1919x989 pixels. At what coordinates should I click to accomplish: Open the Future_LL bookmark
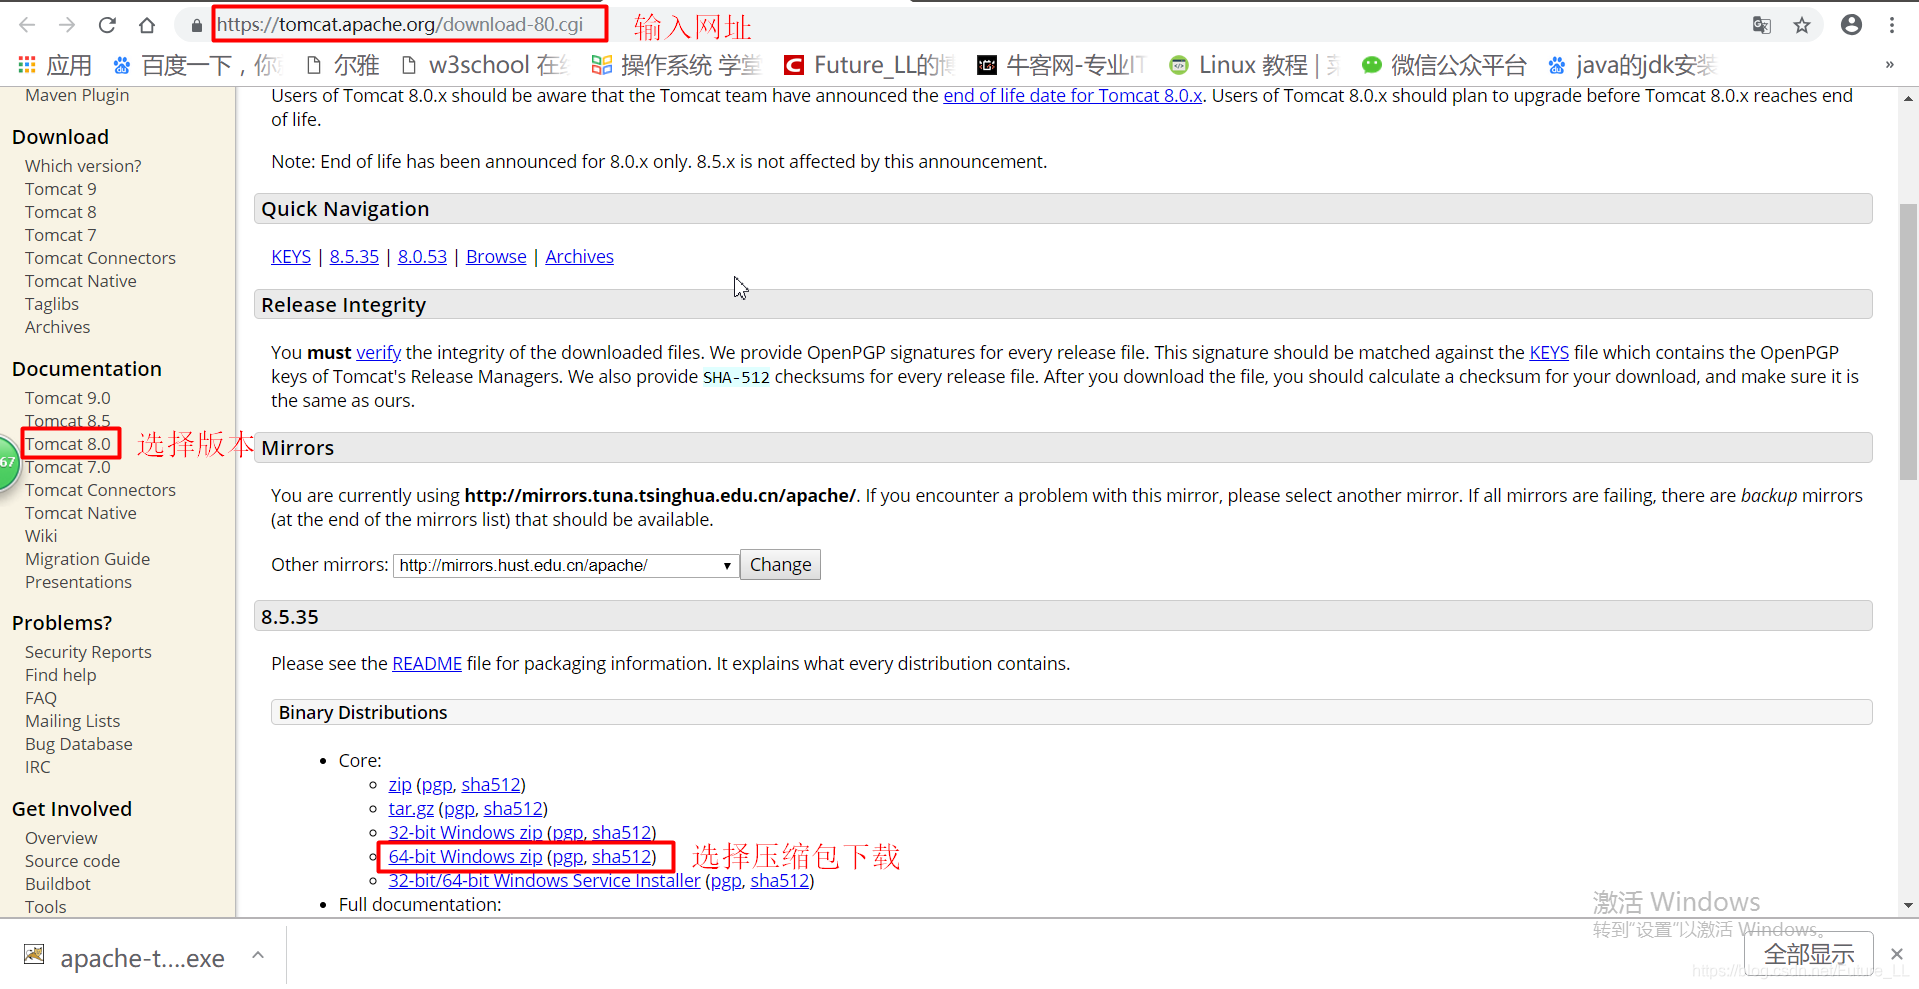point(869,65)
